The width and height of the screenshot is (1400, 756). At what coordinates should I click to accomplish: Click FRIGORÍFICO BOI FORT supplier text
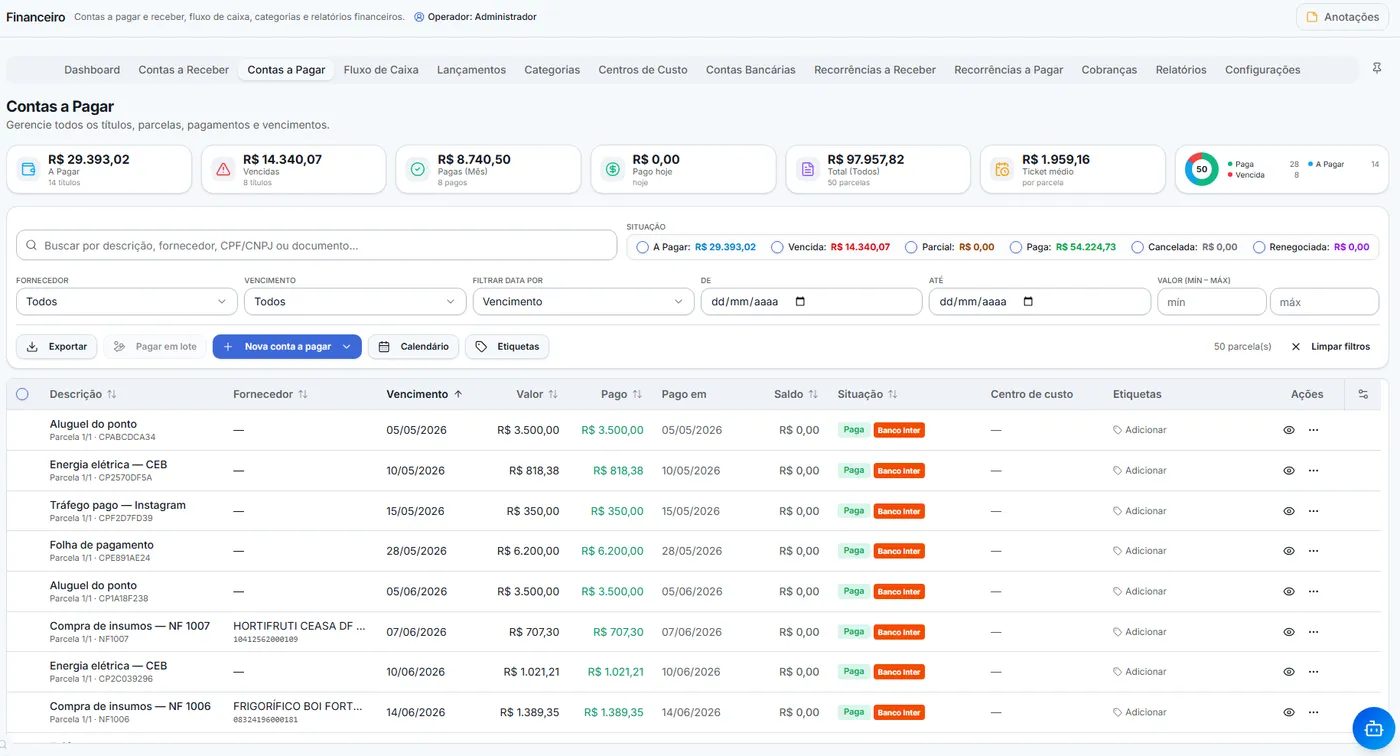[297, 706]
